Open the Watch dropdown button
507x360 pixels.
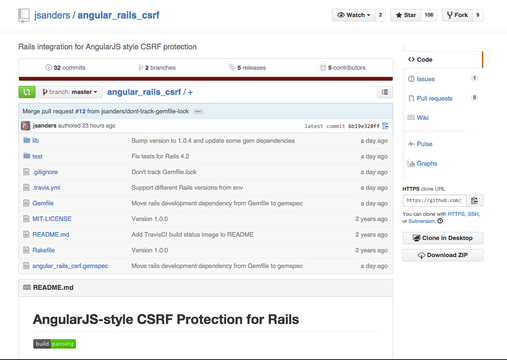(354, 15)
